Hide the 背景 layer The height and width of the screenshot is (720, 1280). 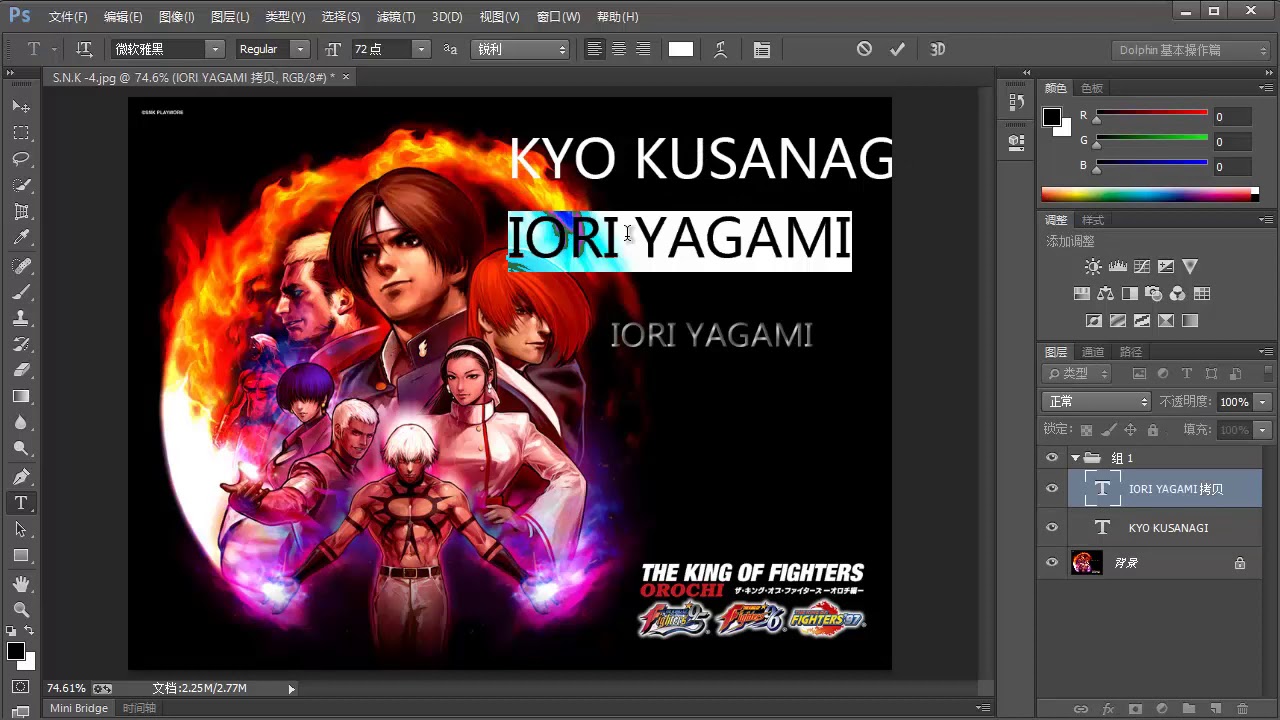pyautogui.click(x=1051, y=563)
